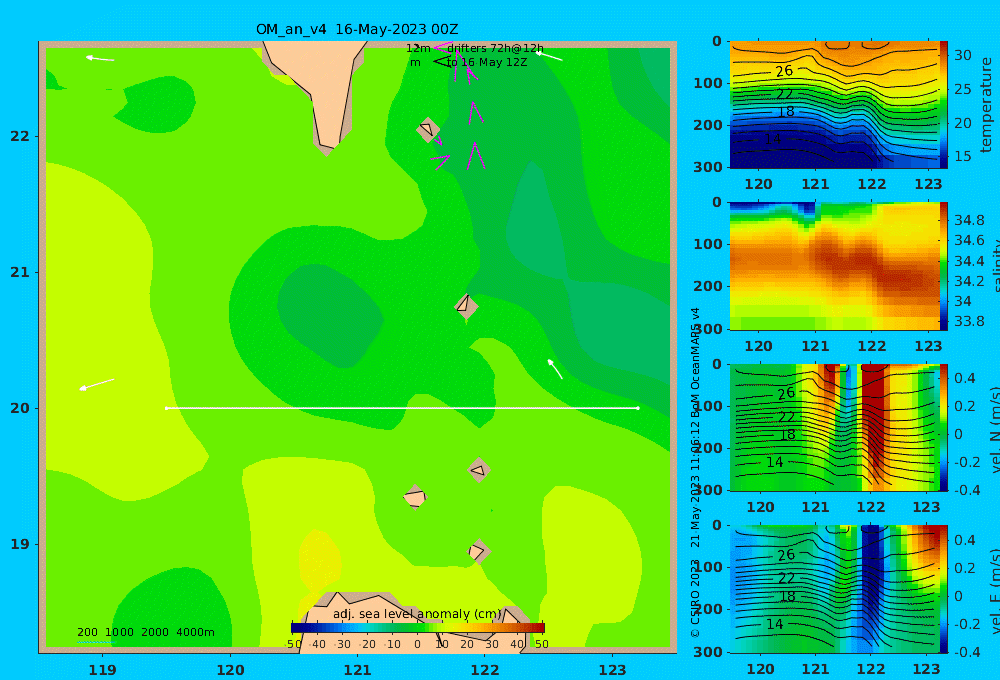Click the 0 tick on sea level colorbar

click(418, 644)
